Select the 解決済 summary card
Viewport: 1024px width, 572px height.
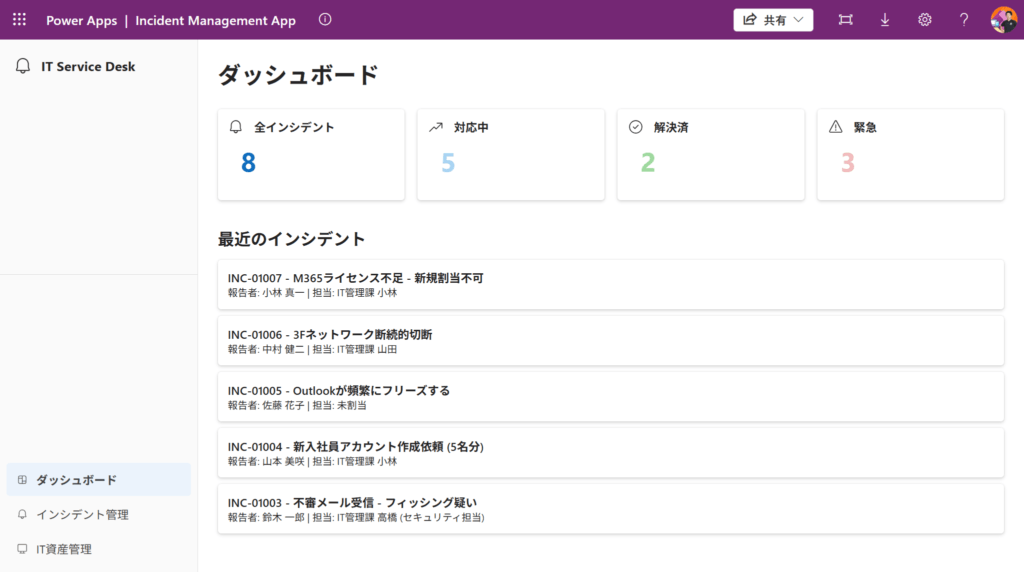tap(710, 155)
